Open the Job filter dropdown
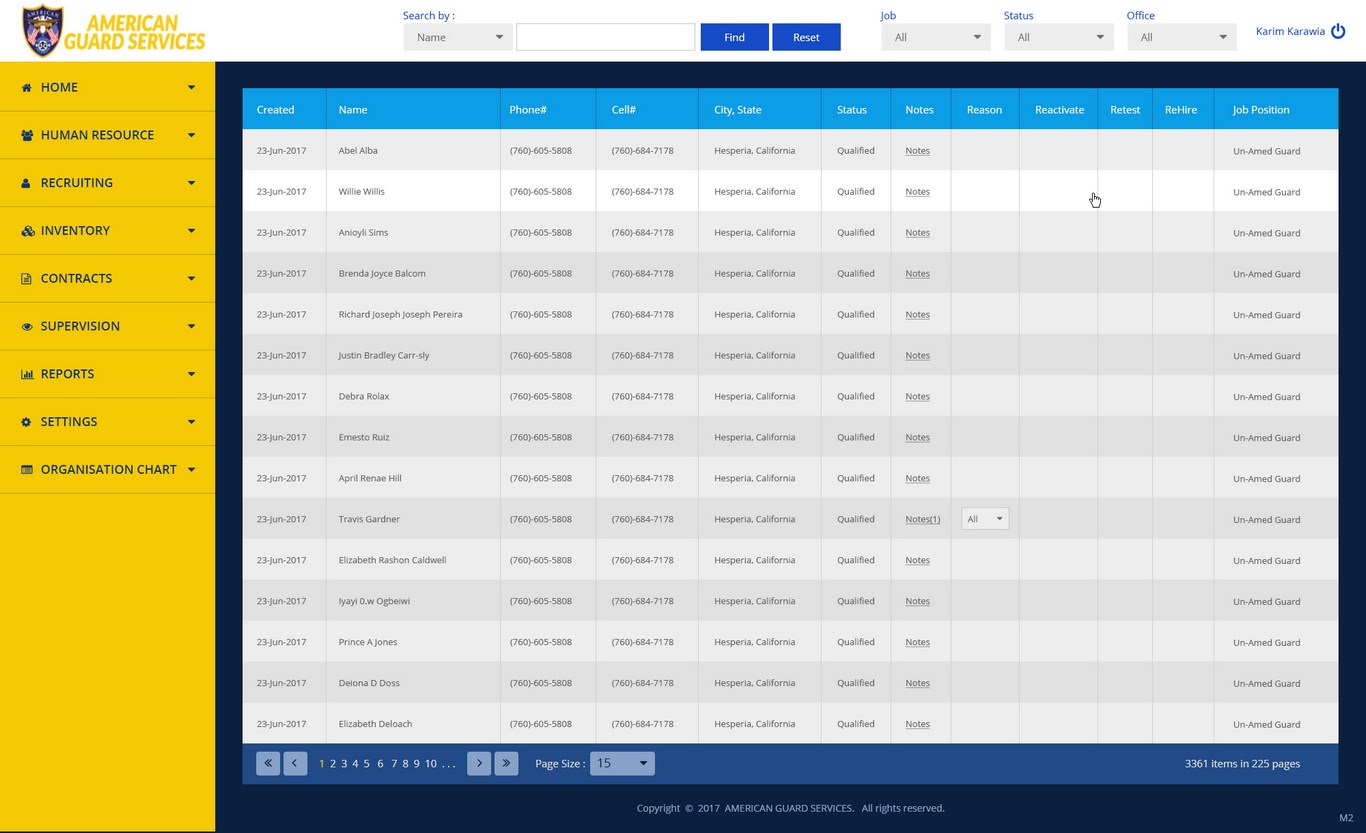The image size is (1366, 833). coord(935,38)
